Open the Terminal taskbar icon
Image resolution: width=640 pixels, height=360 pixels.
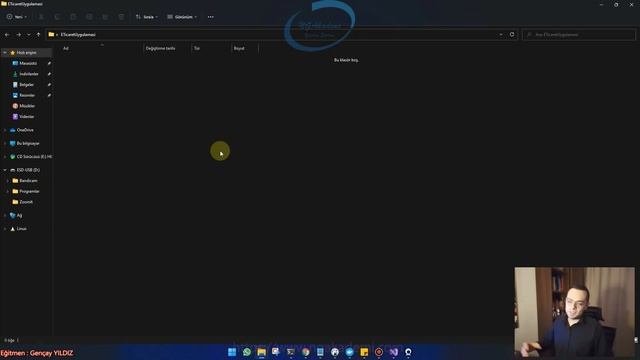point(291,352)
